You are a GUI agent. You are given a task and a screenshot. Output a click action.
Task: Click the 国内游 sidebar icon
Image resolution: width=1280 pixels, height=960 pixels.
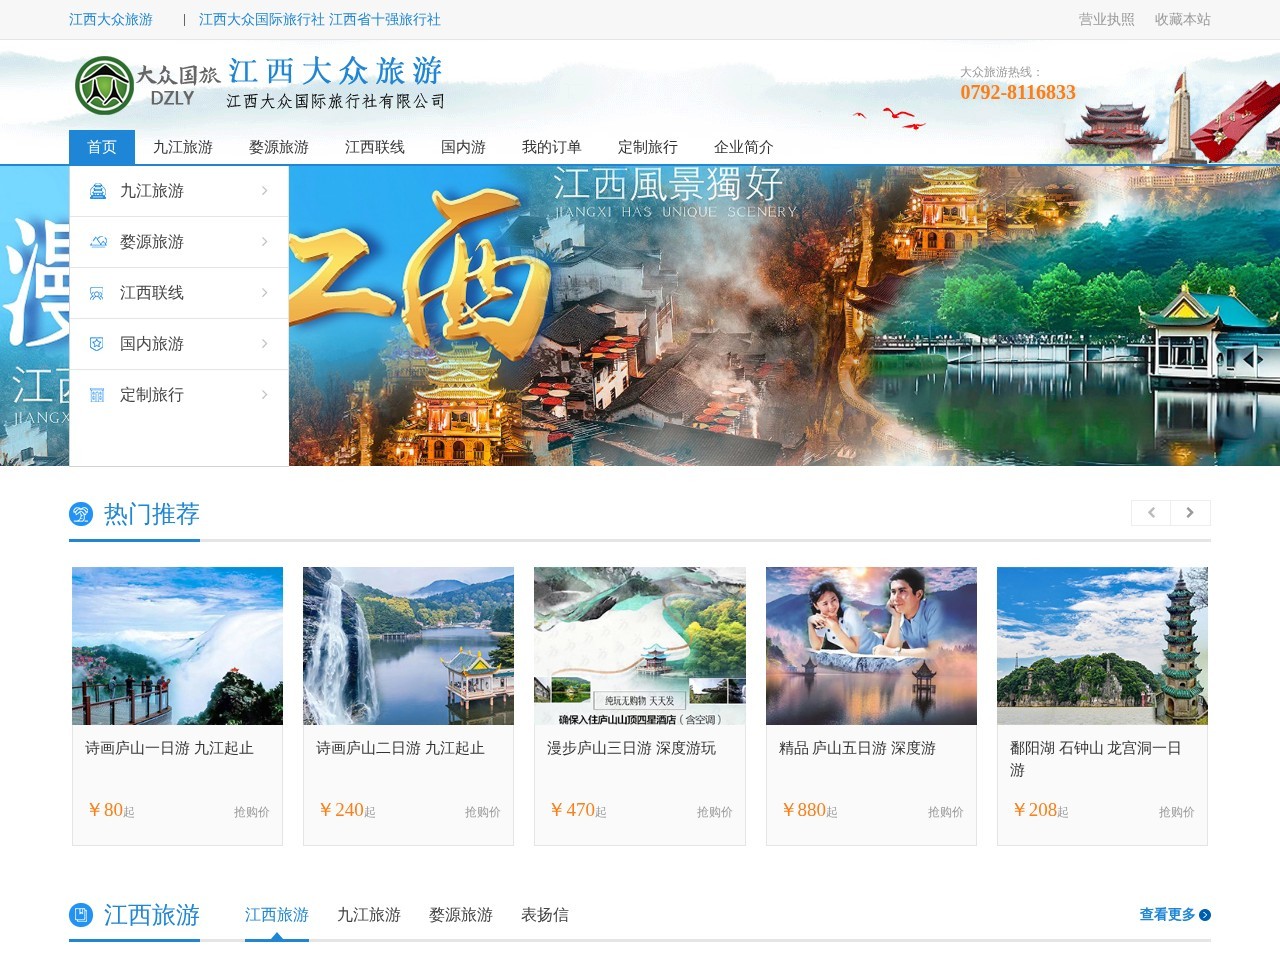click(96, 343)
